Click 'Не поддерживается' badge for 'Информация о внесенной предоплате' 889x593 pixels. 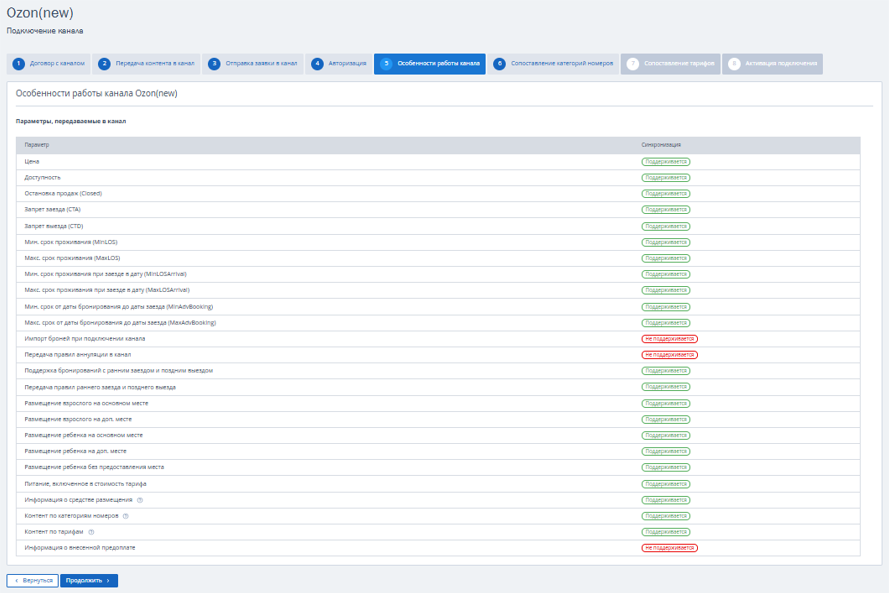669,548
